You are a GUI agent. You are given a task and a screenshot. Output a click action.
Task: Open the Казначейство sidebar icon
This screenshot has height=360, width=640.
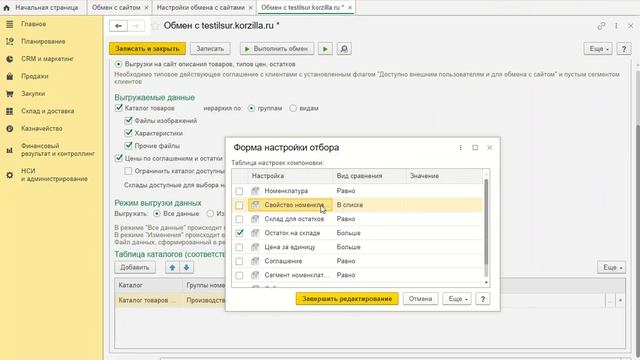(x=10, y=129)
